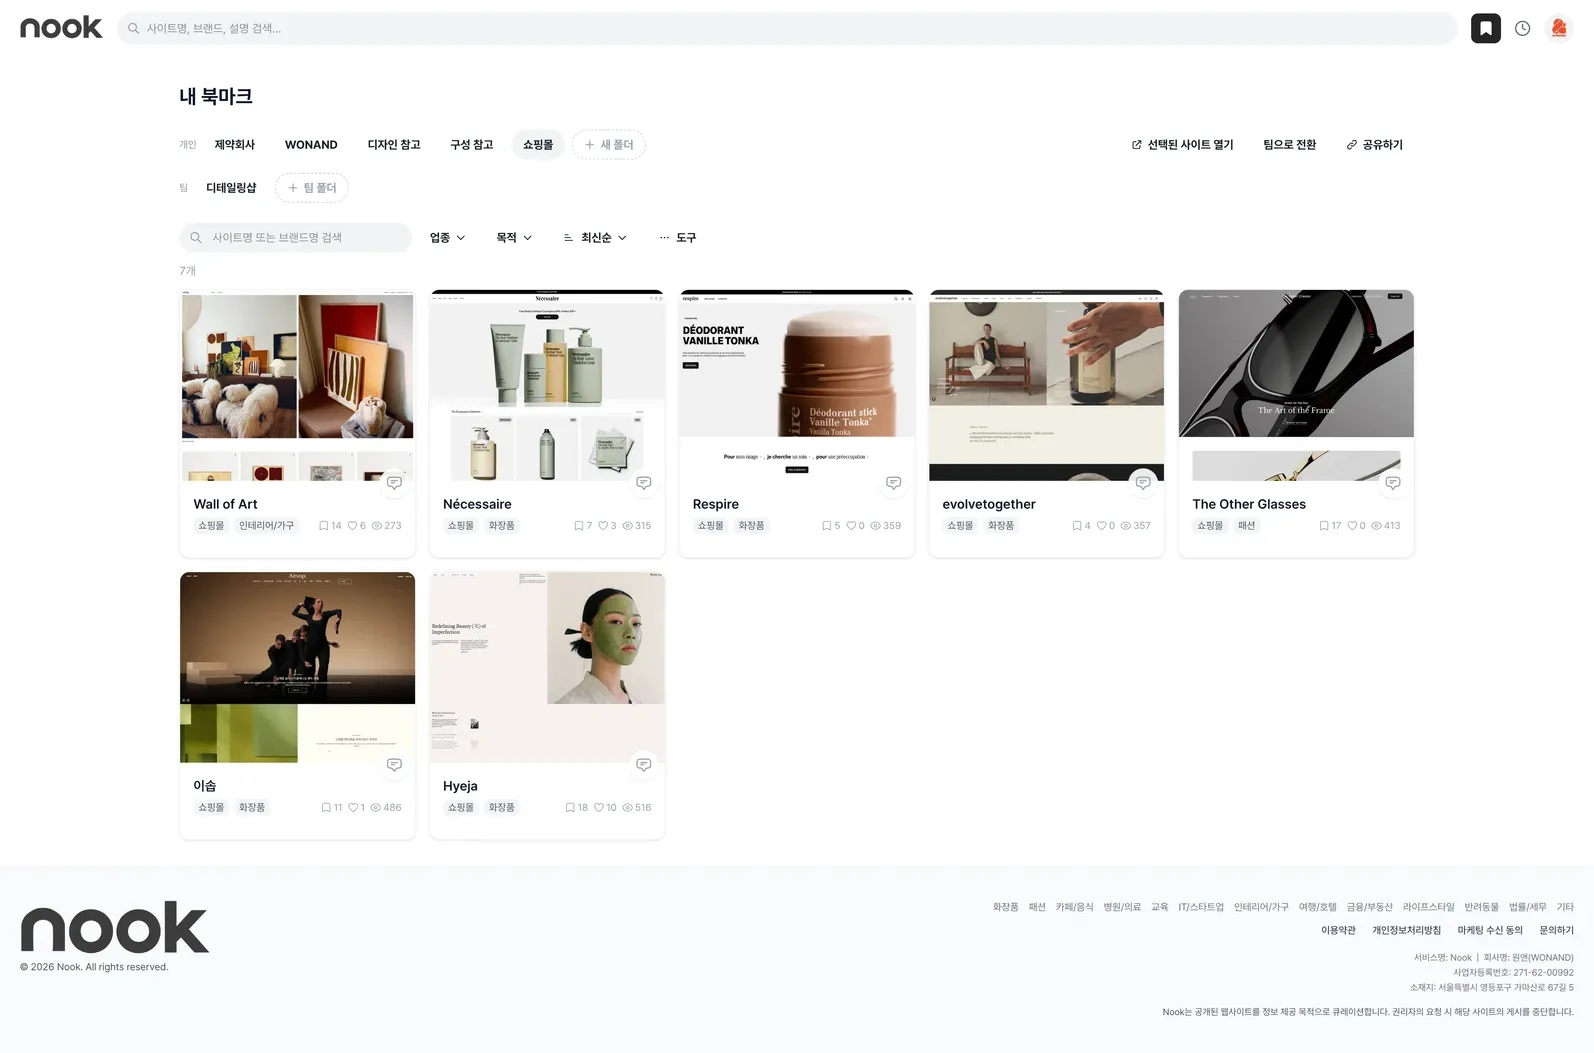Click the heart icon on Wall of Art card
Viewport: 1594px width, 1053px height.
pyautogui.click(x=352, y=526)
